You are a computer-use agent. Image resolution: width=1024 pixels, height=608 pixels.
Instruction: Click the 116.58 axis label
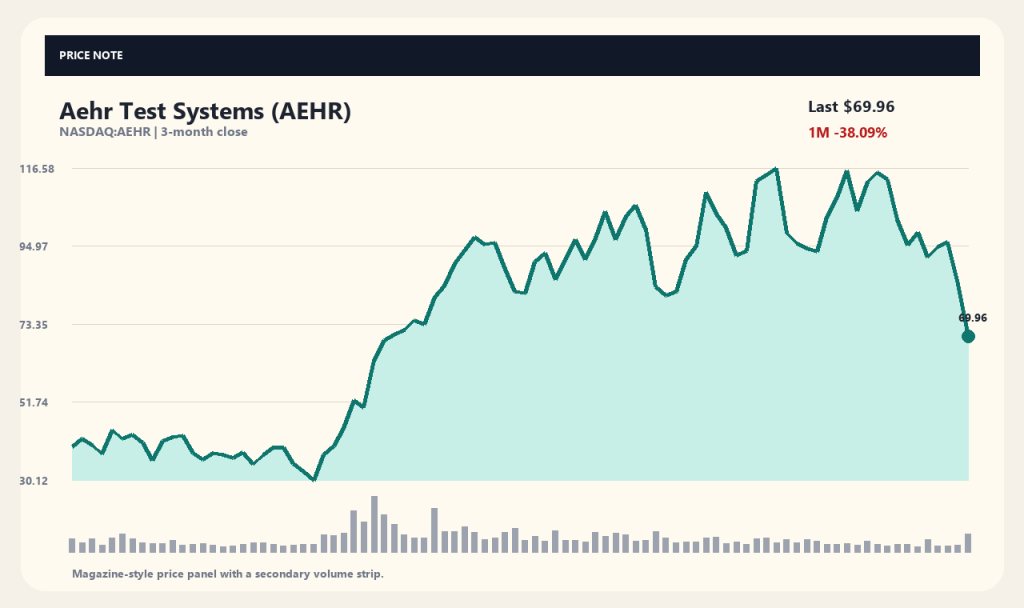click(37, 169)
